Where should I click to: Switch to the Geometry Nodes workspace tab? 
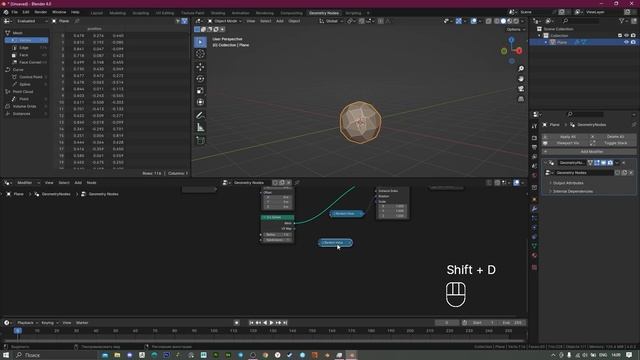tap(324, 13)
